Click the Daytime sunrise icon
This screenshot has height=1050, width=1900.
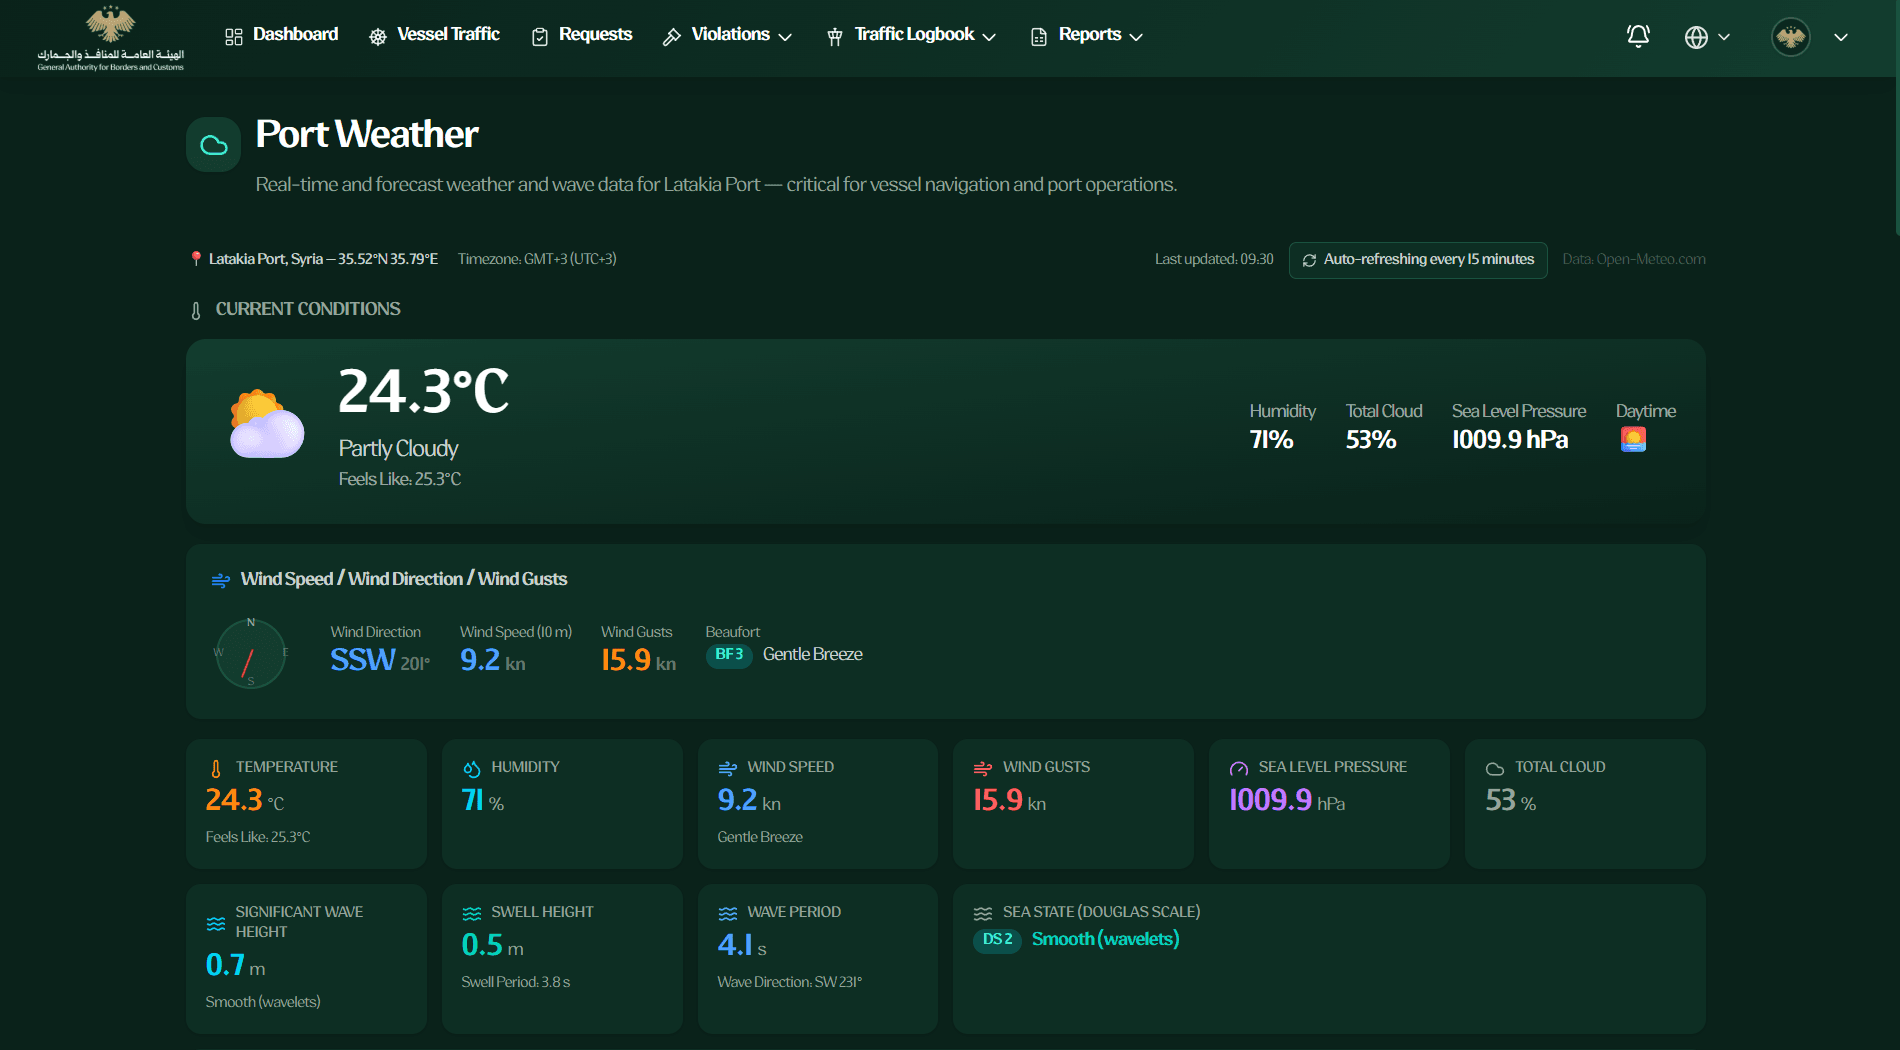[x=1633, y=439]
